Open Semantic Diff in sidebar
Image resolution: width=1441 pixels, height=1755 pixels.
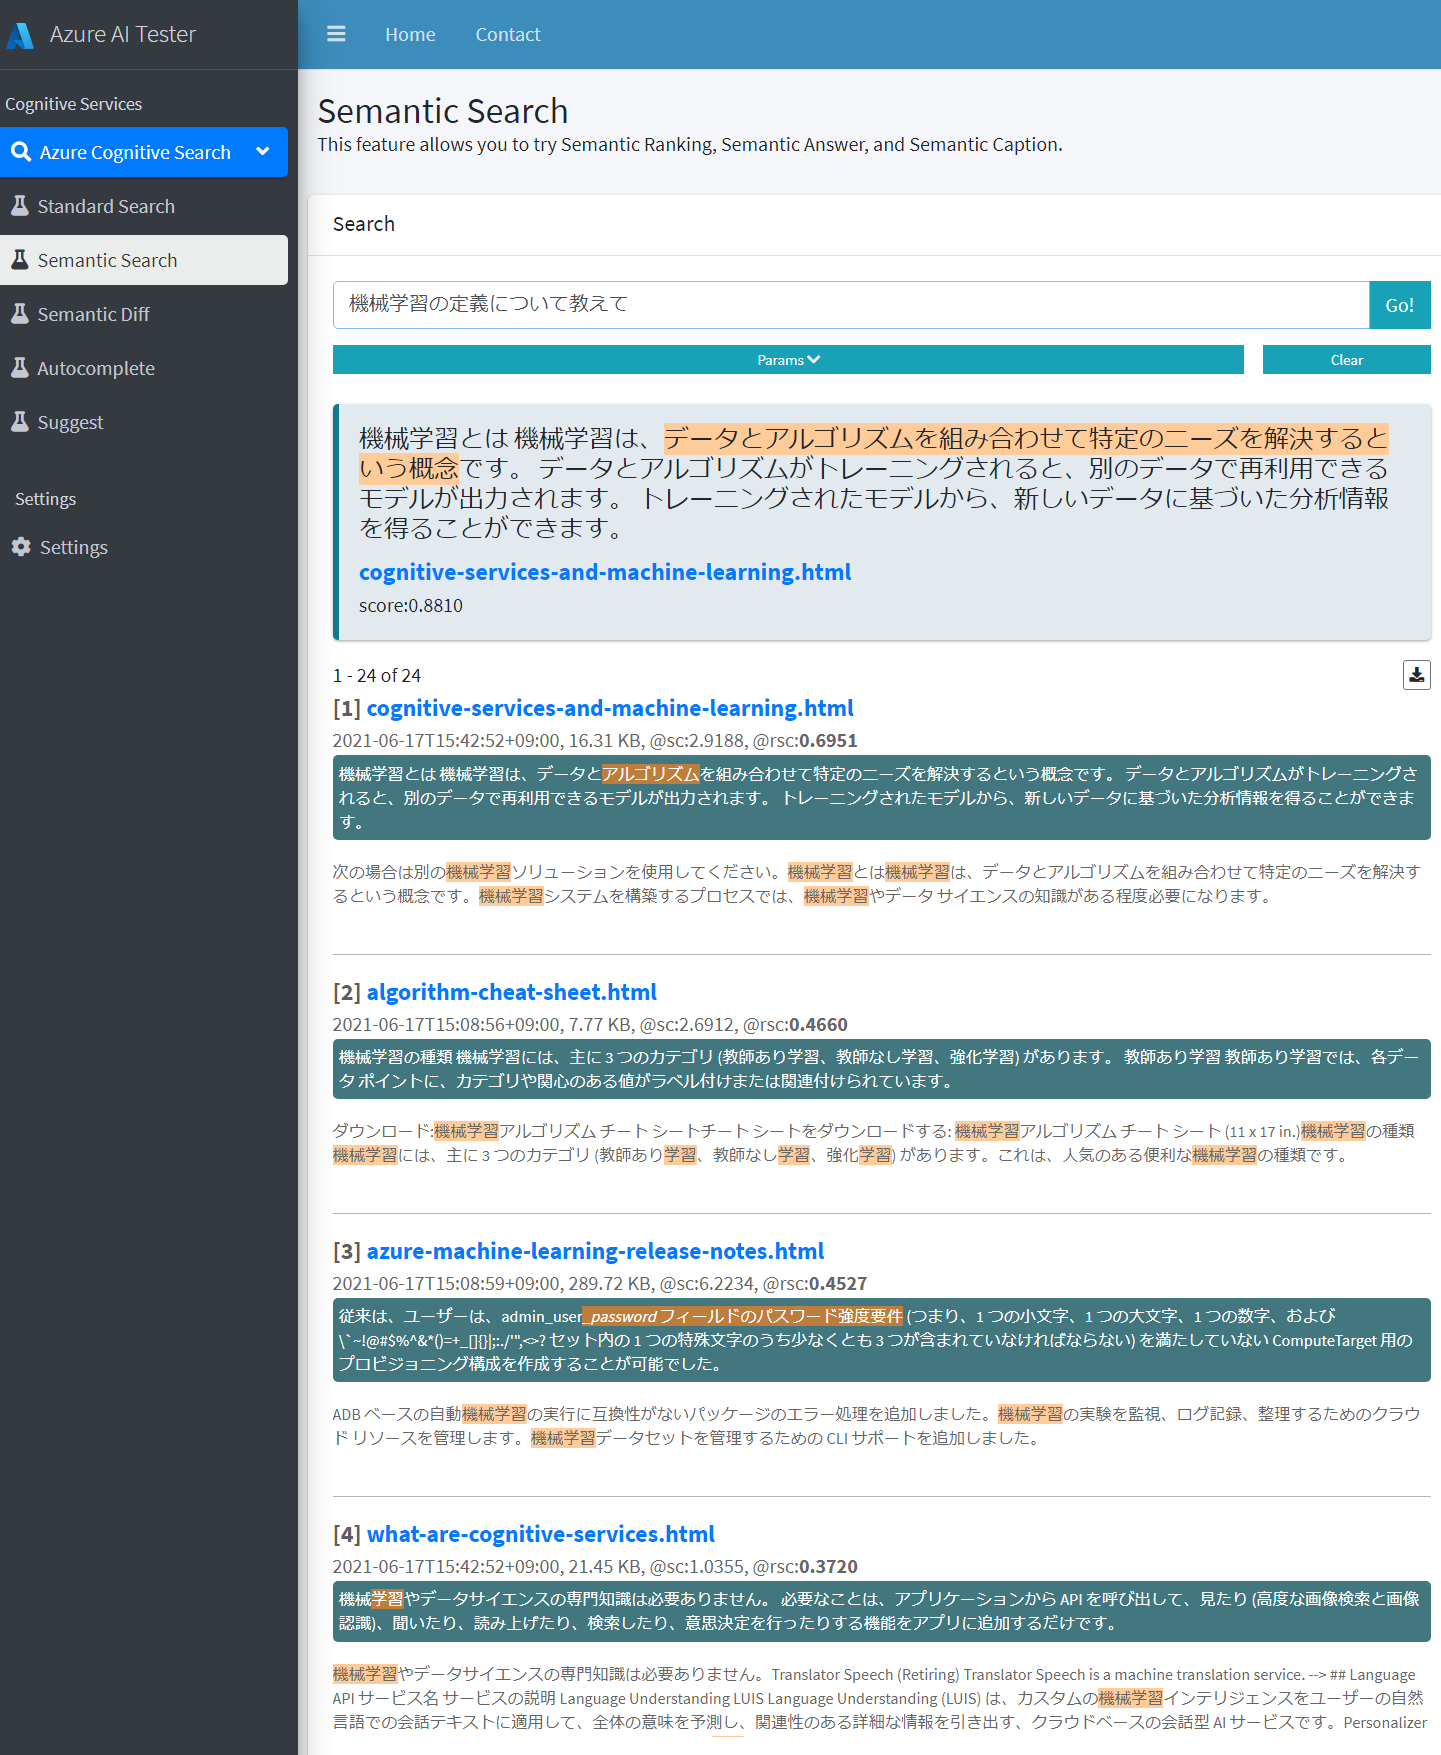tap(144, 314)
